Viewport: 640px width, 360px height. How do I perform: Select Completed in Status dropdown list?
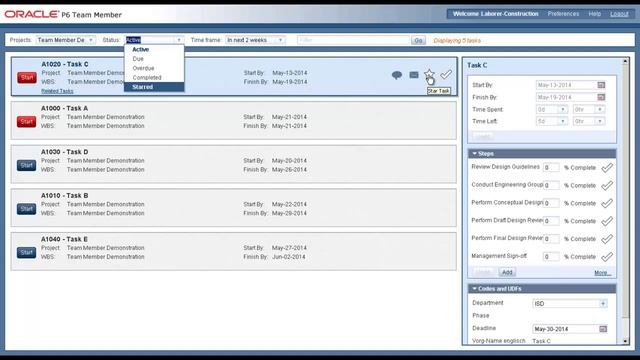(154, 78)
